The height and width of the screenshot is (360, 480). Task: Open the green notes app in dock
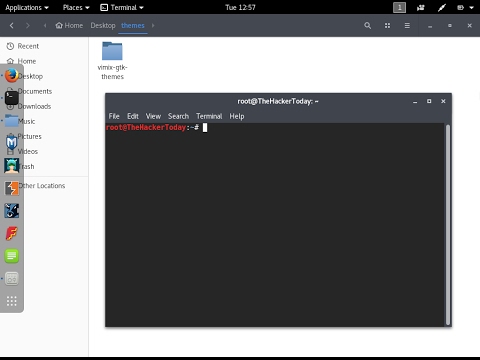pos(12,256)
